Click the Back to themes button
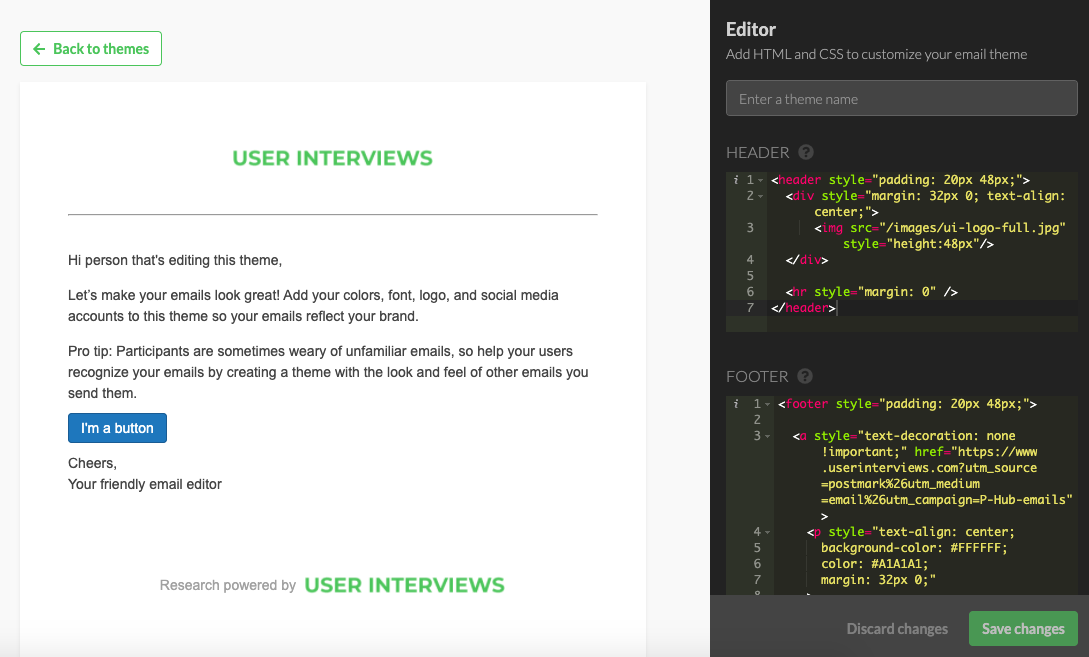The image size is (1089, 657). click(91, 48)
